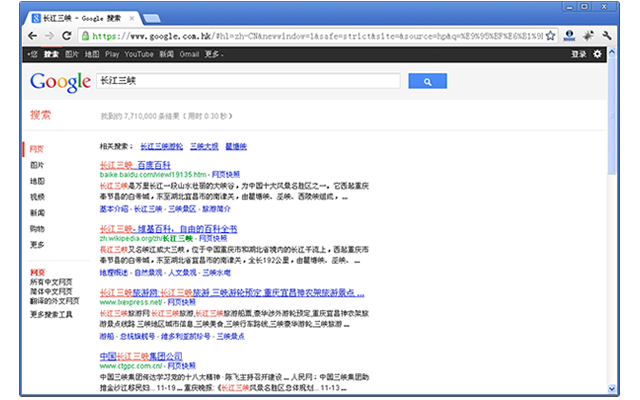Click related search 三峡大坝
This screenshot has height=400, width=640.
click(204, 146)
